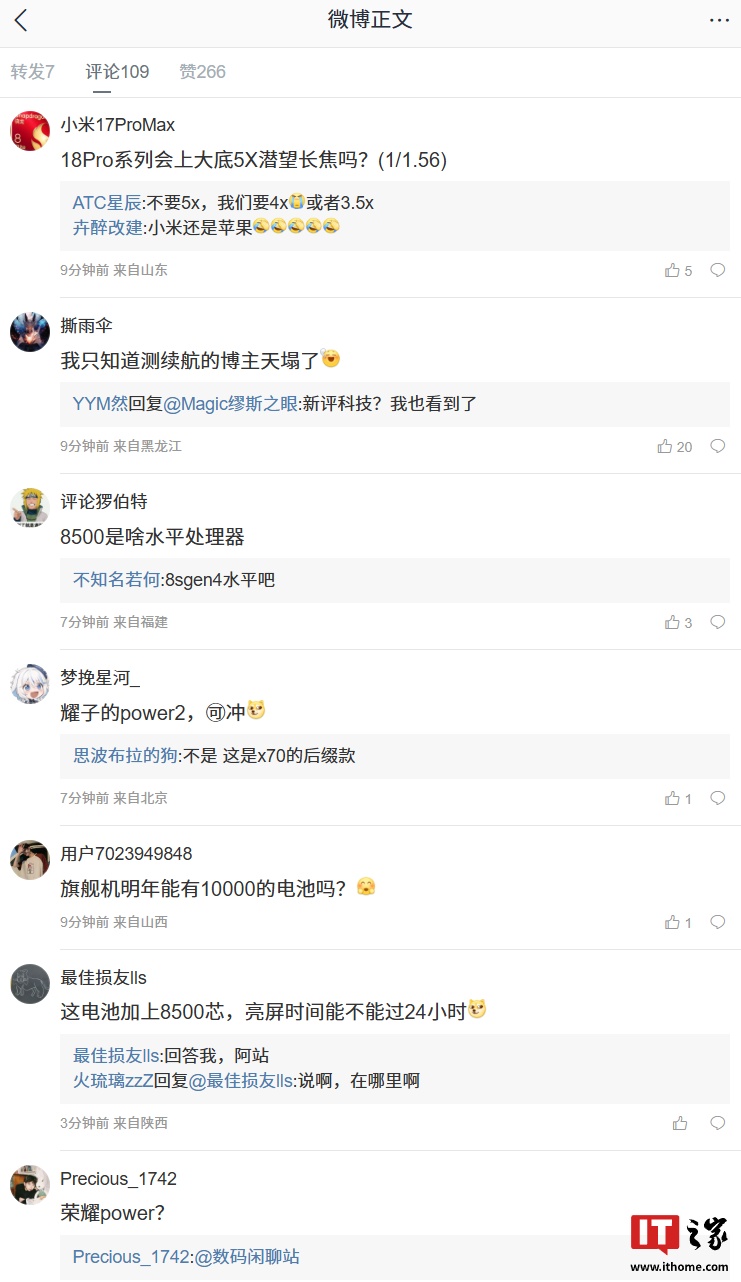Select the 评论109 tab
The image size is (741, 1282).
tap(117, 72)
